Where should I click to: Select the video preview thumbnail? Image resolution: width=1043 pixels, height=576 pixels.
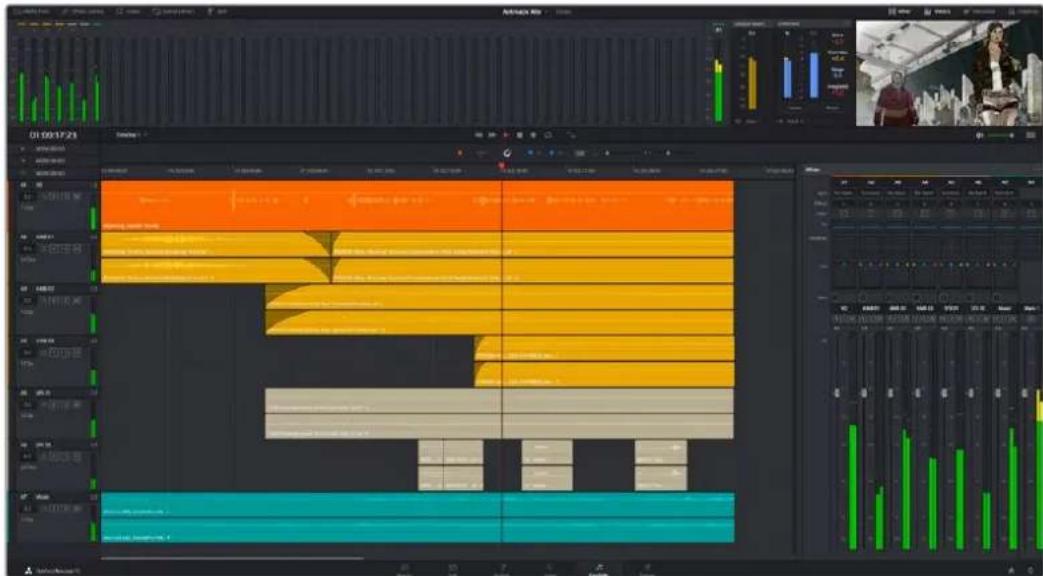pyautogui.click(x=947, y=72)
